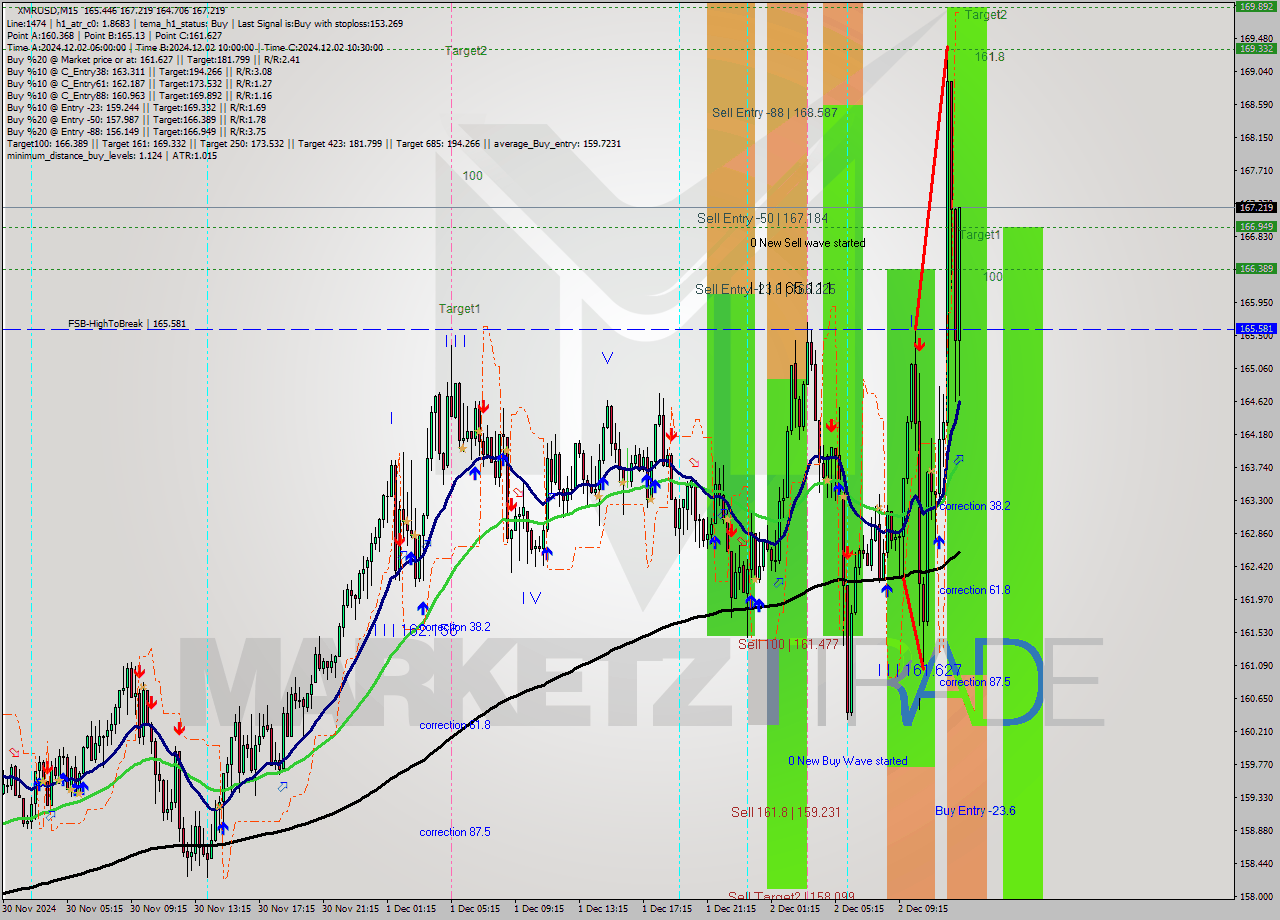
Task: Click the 'correction 87.5' label beside 161.627
Action: tap(975, 682)
